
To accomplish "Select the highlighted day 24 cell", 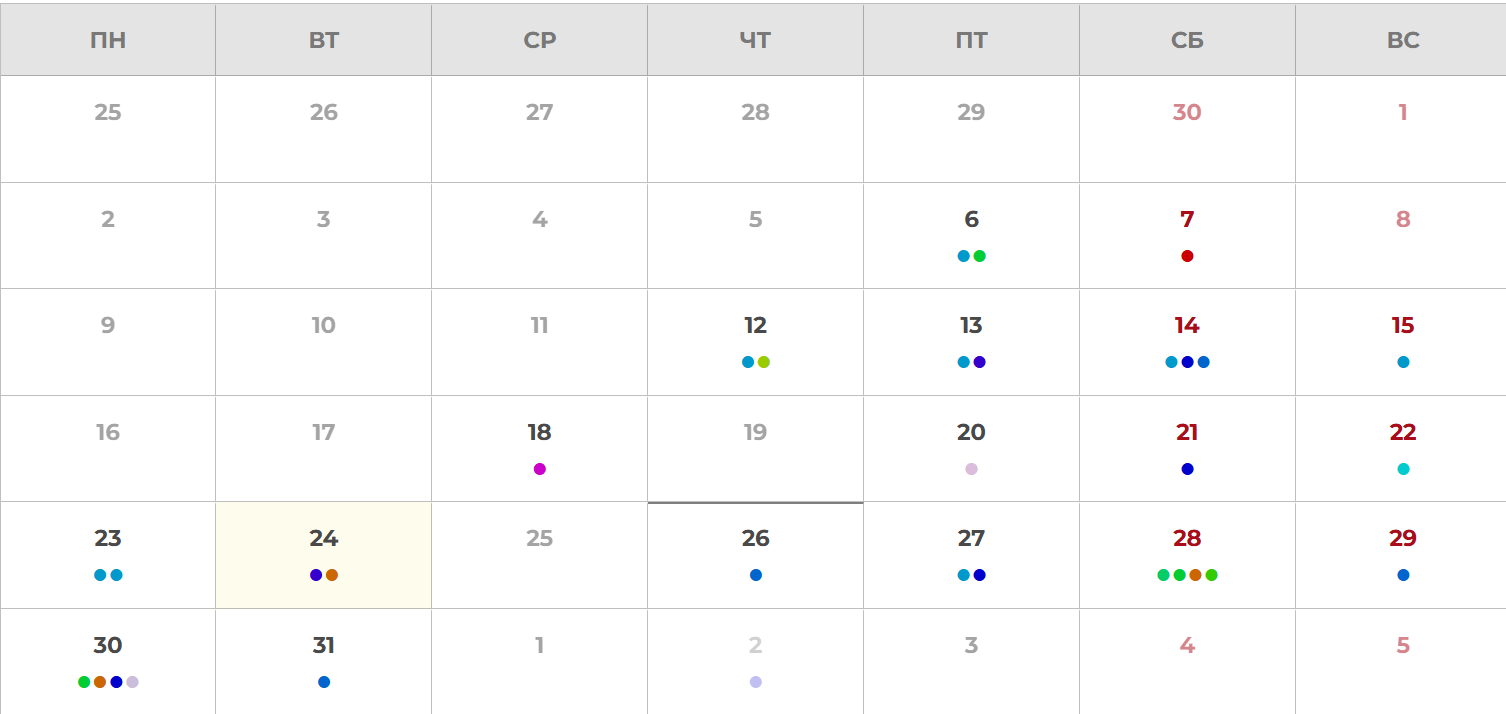I will tap(324, 555).
